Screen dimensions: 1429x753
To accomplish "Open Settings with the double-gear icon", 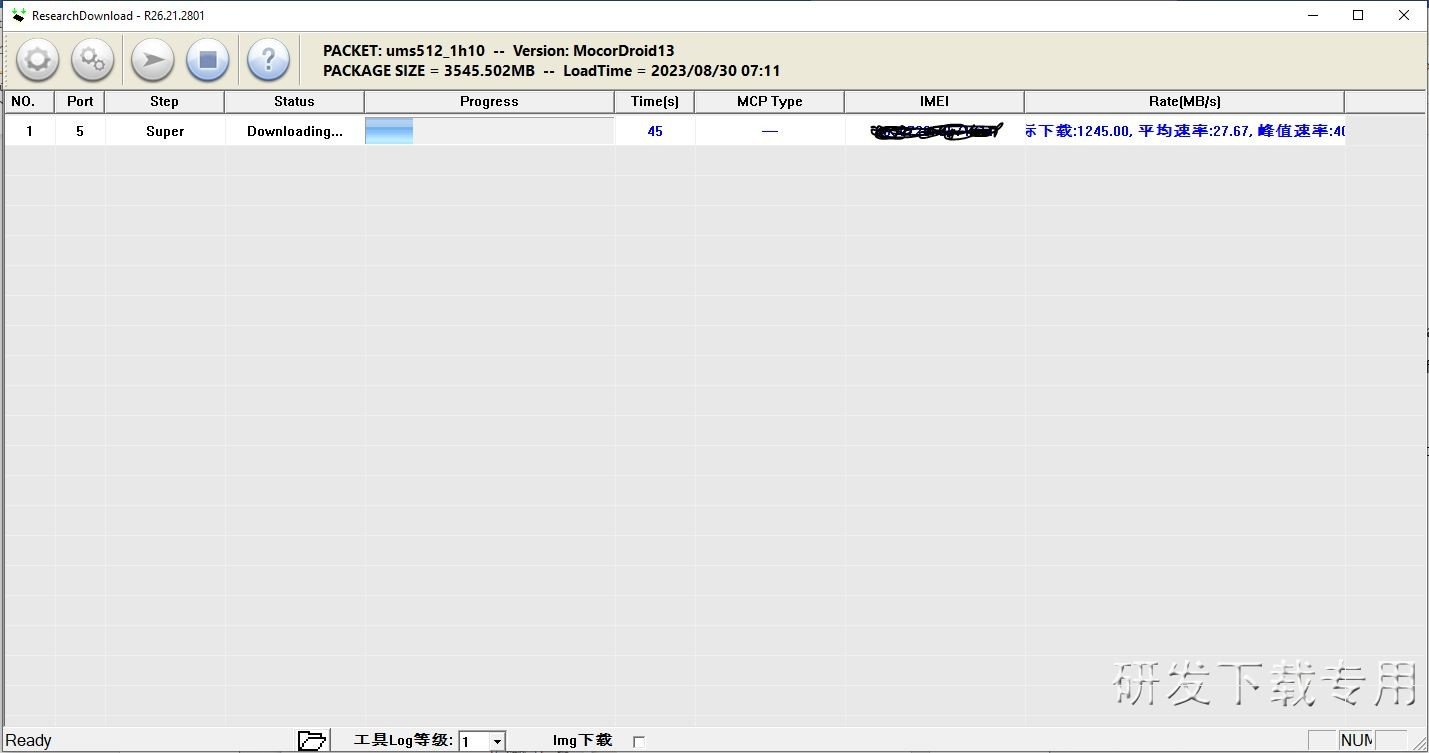I will point(92,61).
